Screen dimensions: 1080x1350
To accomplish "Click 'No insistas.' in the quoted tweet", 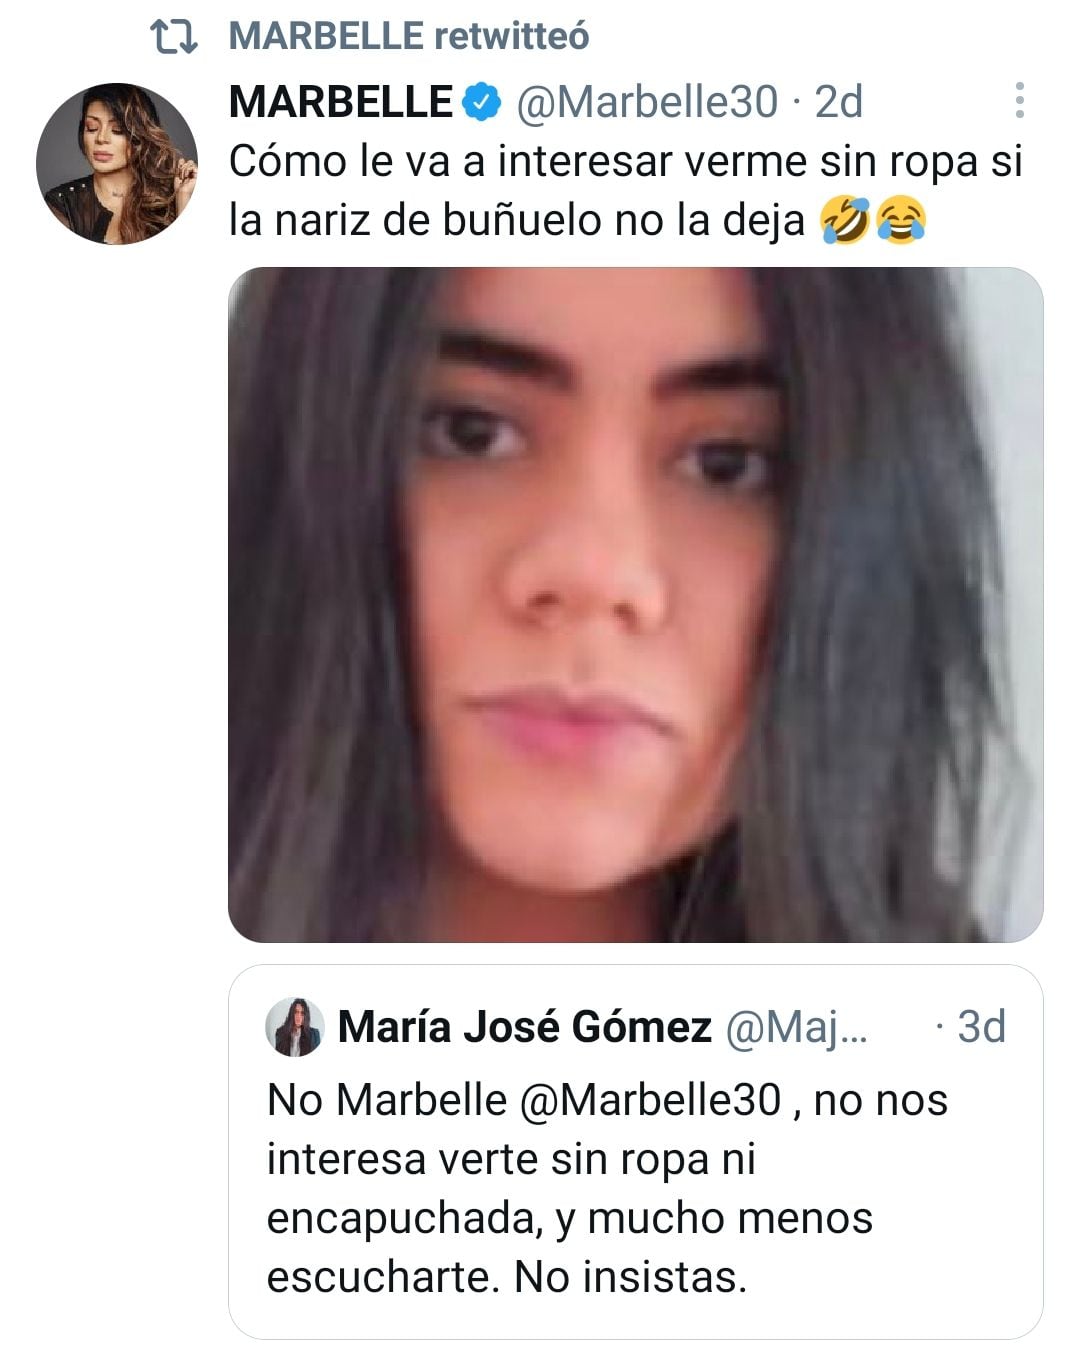I will click(630, 1277).
